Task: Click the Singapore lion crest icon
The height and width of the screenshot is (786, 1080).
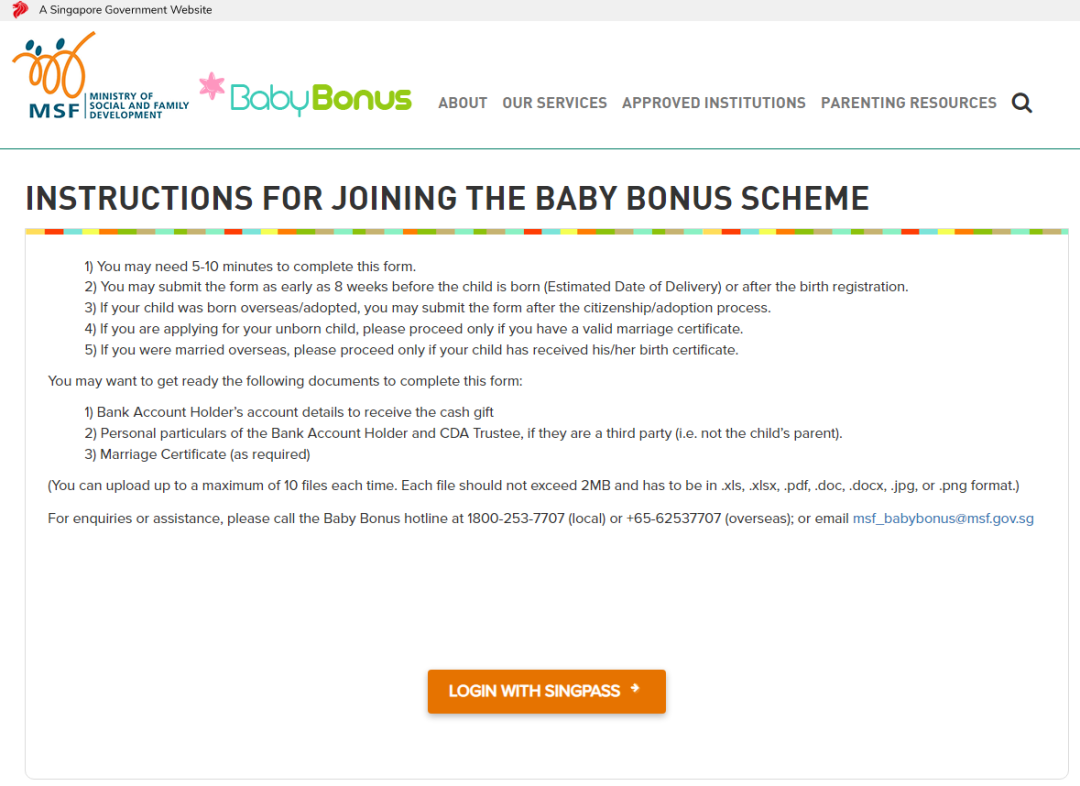Action: 20,10
